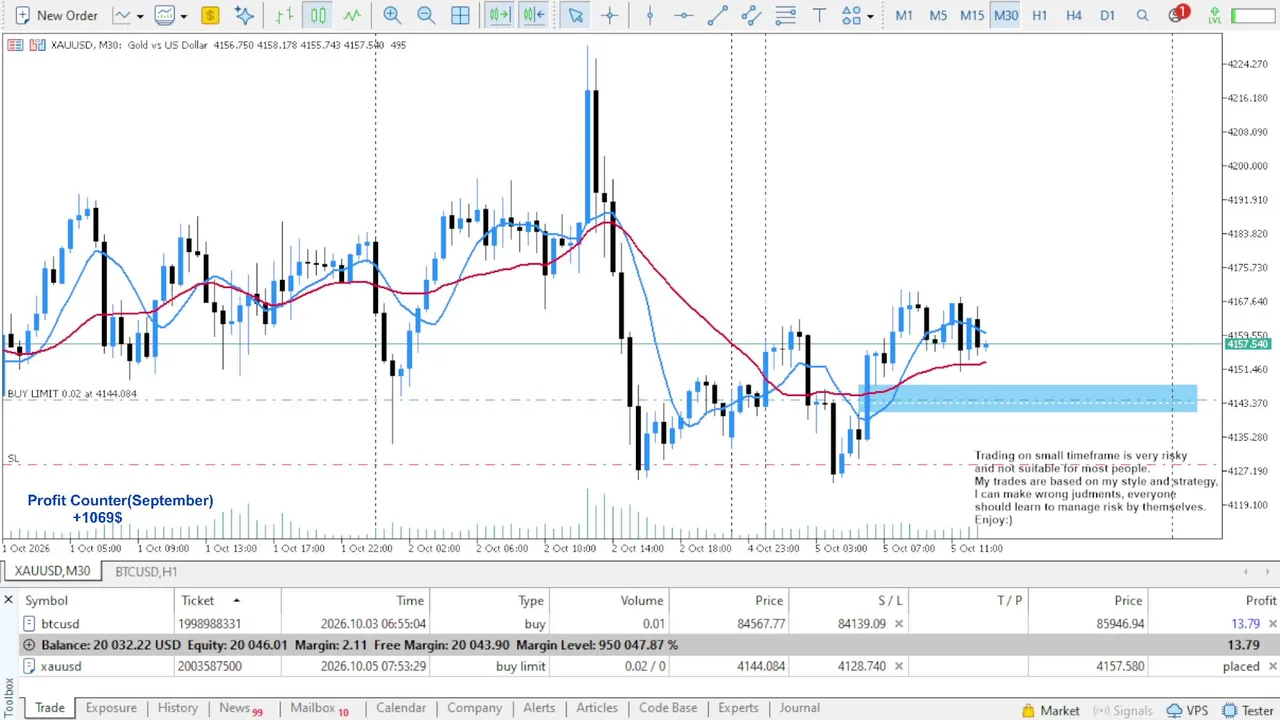Viewport: 1280px width, 720px height.
Task: Select the crosshair tool
Action: pos(609,15)
